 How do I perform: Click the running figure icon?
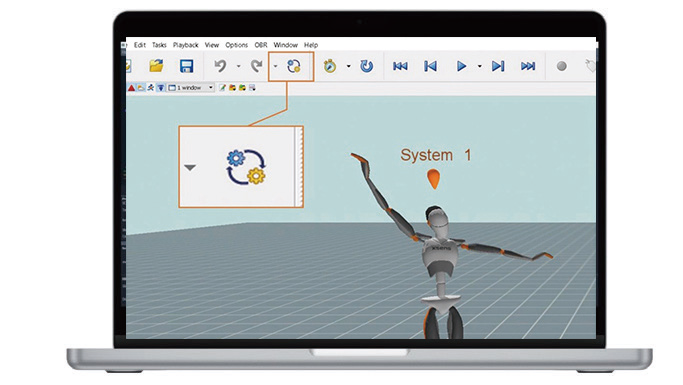tap(151, 88)
